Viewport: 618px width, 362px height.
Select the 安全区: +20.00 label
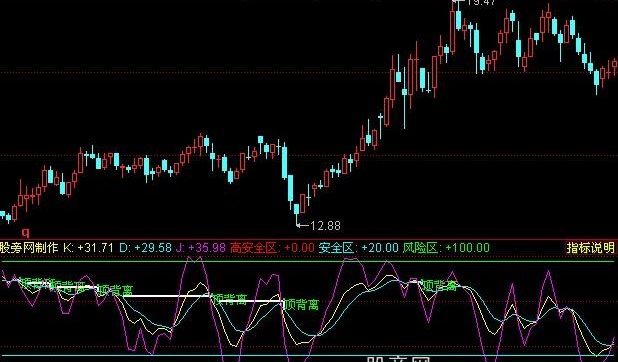click(358, 248)
